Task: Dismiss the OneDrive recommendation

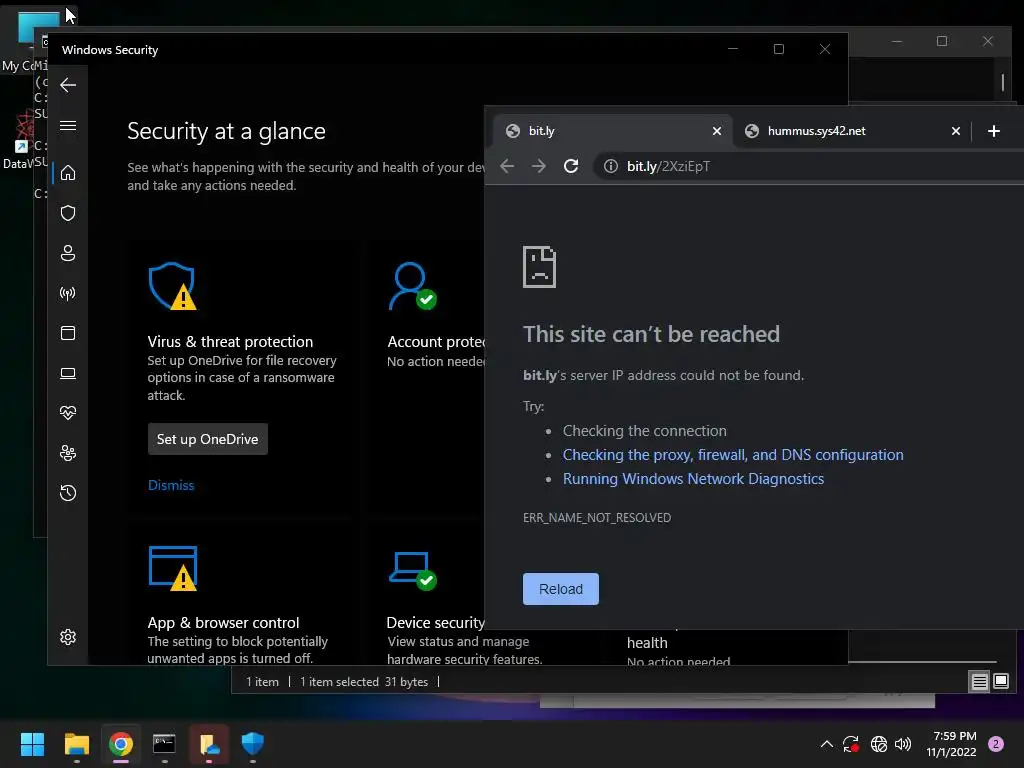Action: tap(171, 485)
